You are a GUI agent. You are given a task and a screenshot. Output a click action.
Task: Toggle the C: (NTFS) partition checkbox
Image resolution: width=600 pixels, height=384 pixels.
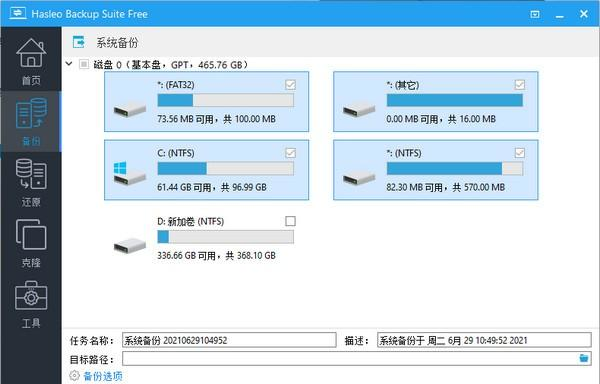pyautogui.click(x=290, y=153)
